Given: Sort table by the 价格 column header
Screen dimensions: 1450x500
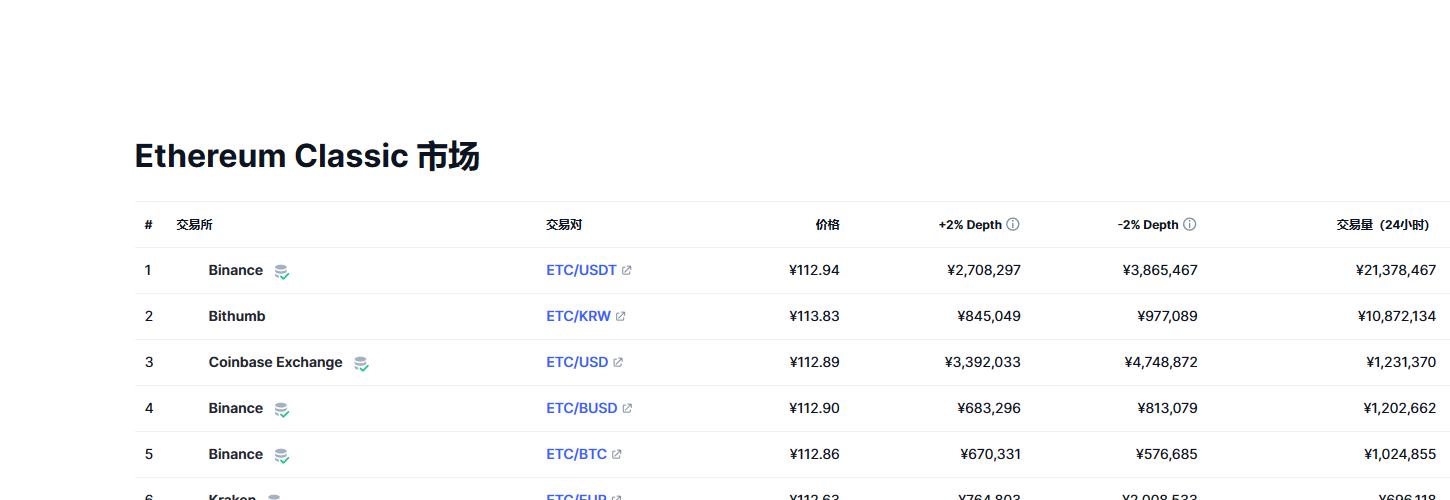Looking at the screenshot, I should tap(827, 225).
